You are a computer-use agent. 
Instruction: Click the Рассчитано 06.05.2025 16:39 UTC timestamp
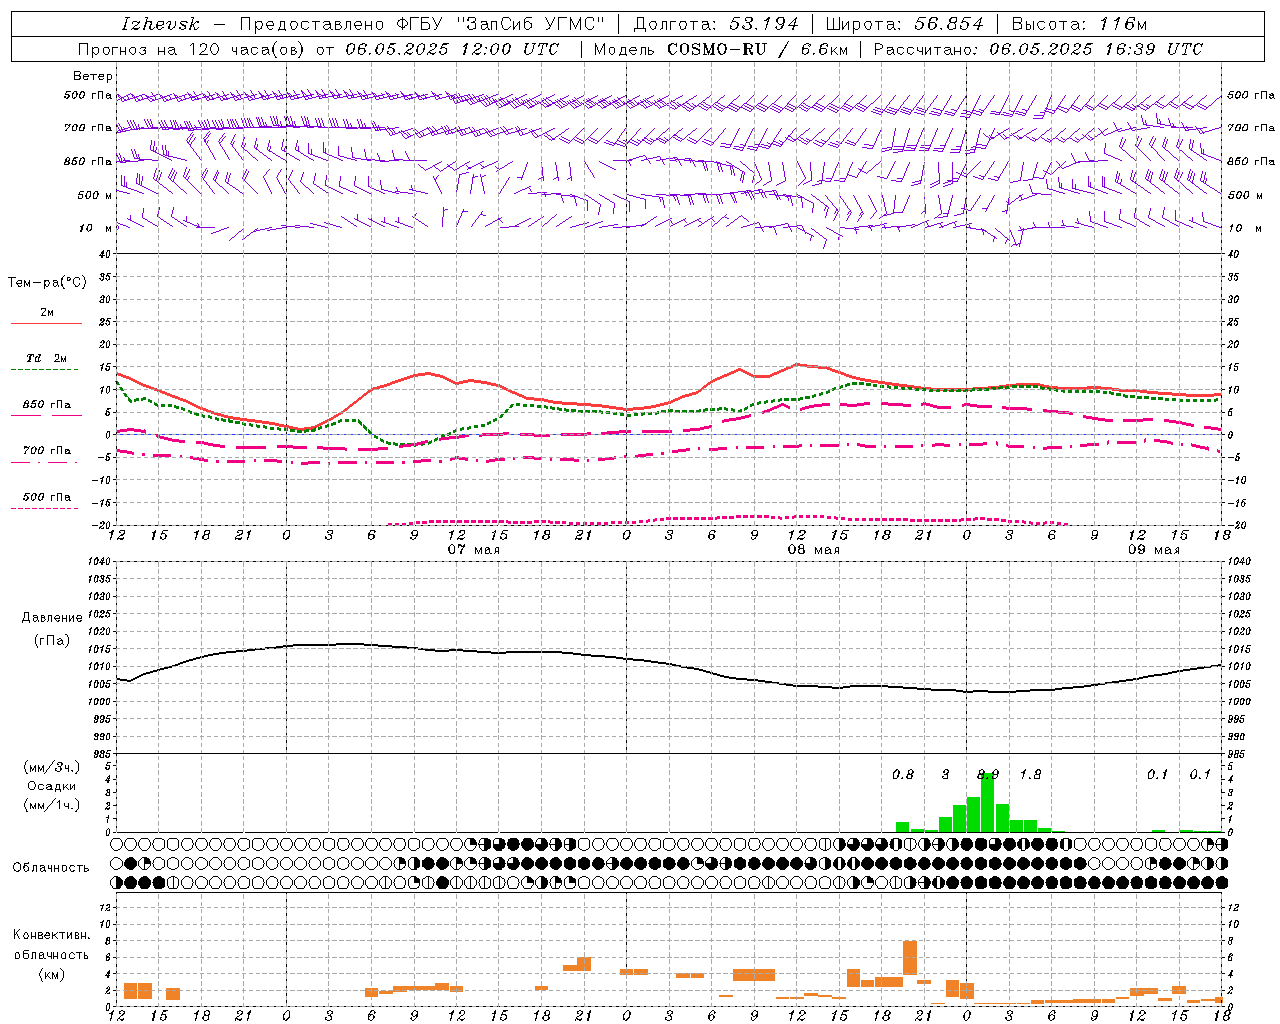1038,49
